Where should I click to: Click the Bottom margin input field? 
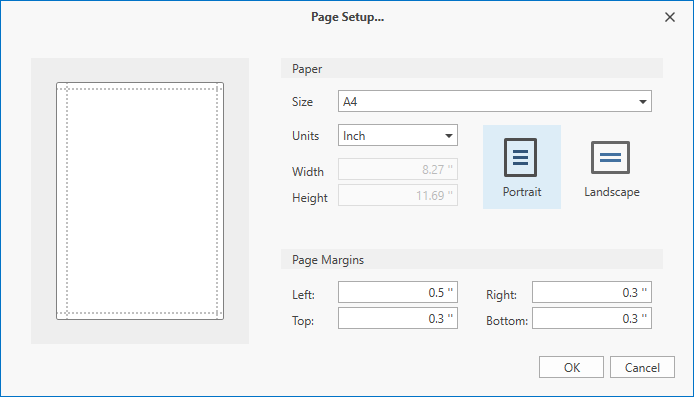[591, 318]
